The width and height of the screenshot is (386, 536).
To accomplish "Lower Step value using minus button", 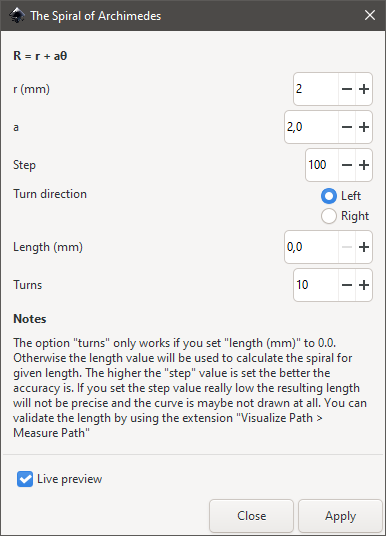I will click(x=347, y=165).
